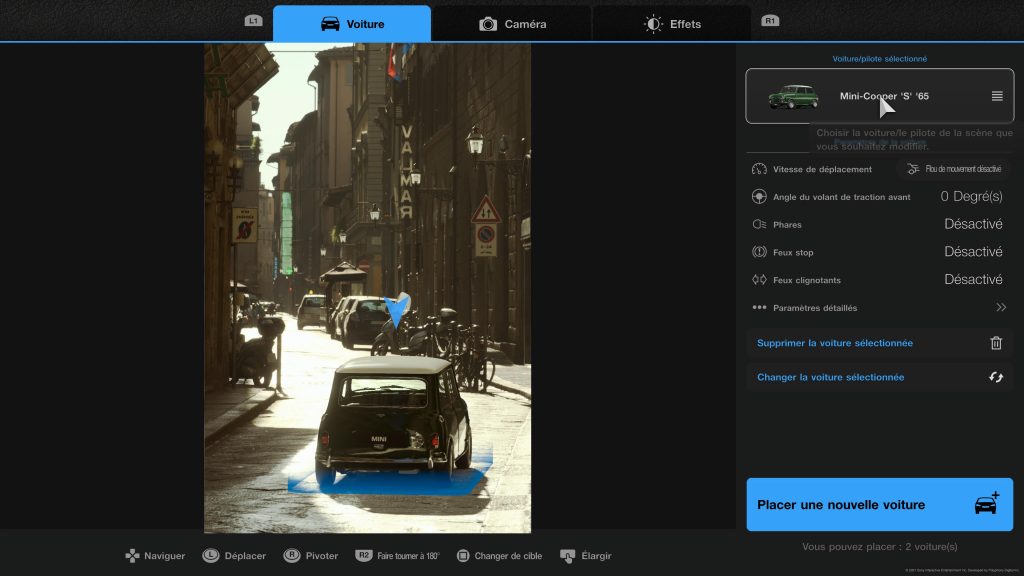Toggle Feux clignotants indicators

(973, 280)
